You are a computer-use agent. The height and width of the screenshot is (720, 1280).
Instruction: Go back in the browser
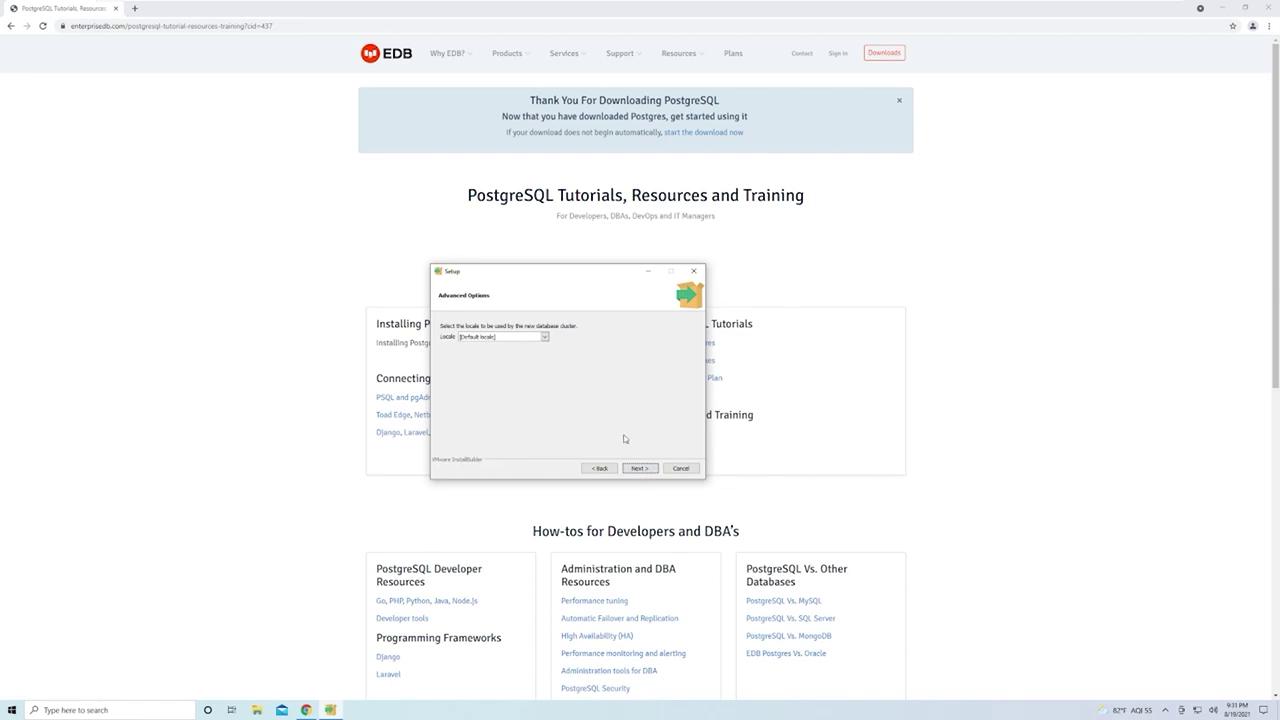(11, 26)
